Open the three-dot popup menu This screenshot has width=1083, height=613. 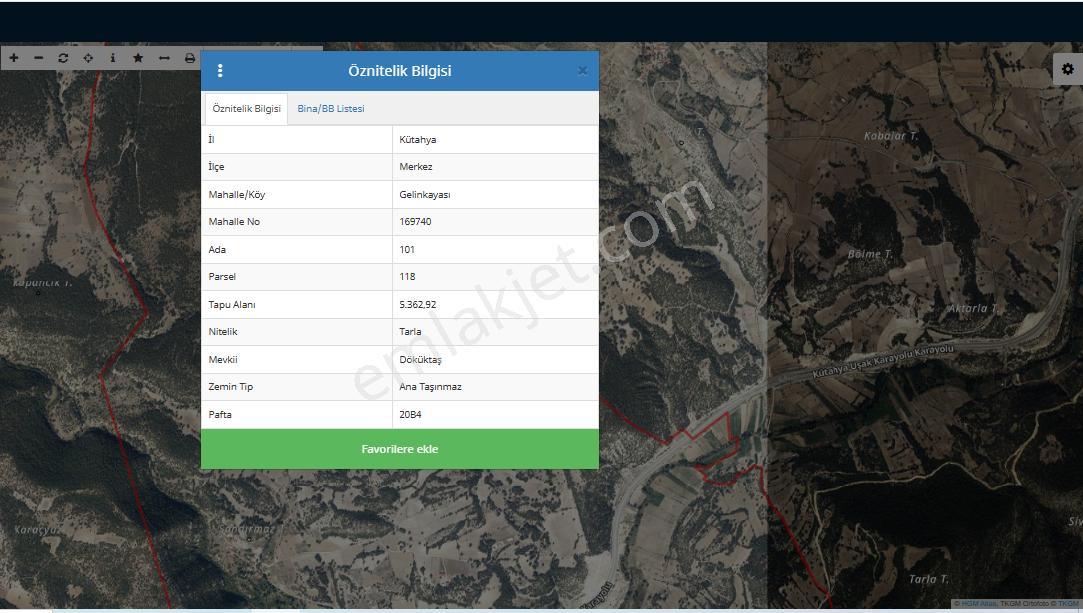220,70
